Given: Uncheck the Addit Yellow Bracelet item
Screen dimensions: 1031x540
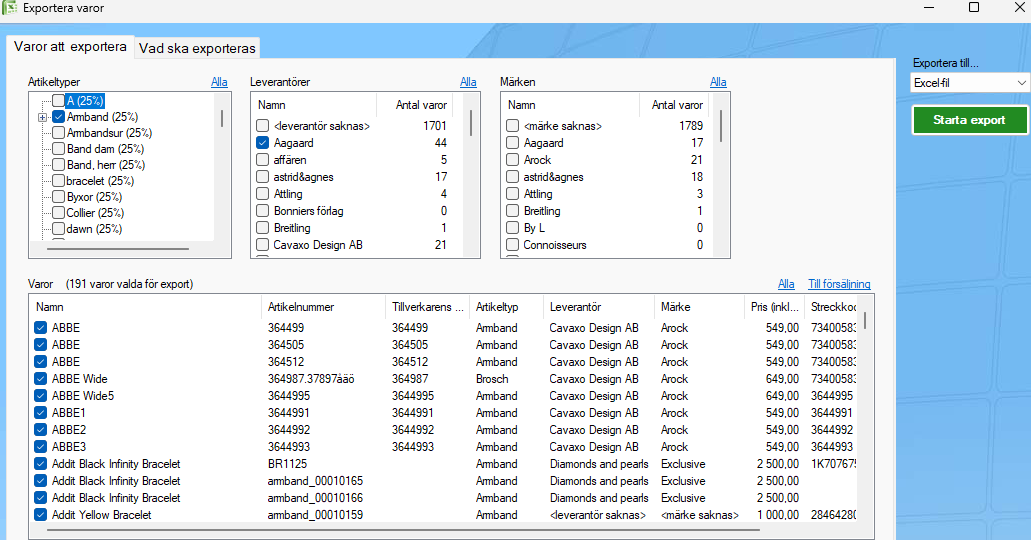Looking at the screenshot, I should pyautogui.click(x=40, y=515).
